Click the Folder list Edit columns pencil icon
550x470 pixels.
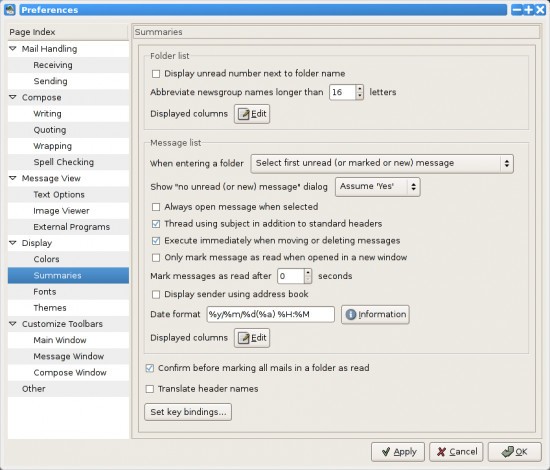(244, 114)
